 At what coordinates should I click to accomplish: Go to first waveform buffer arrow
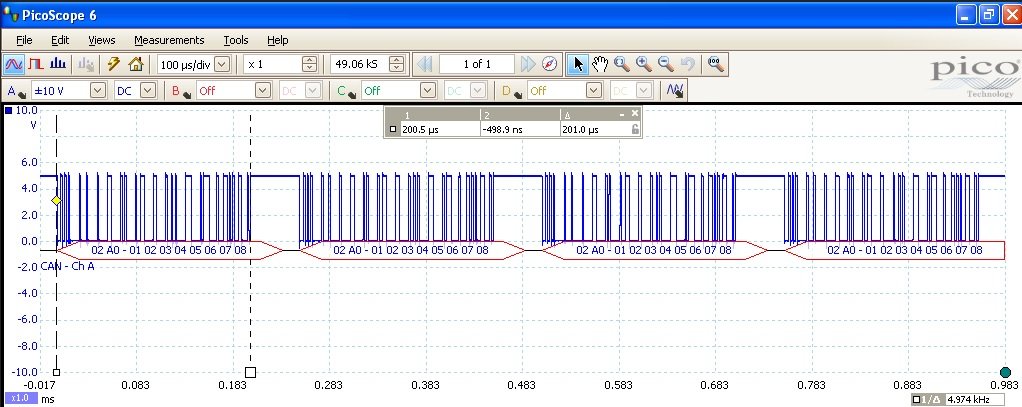point(424,64)
